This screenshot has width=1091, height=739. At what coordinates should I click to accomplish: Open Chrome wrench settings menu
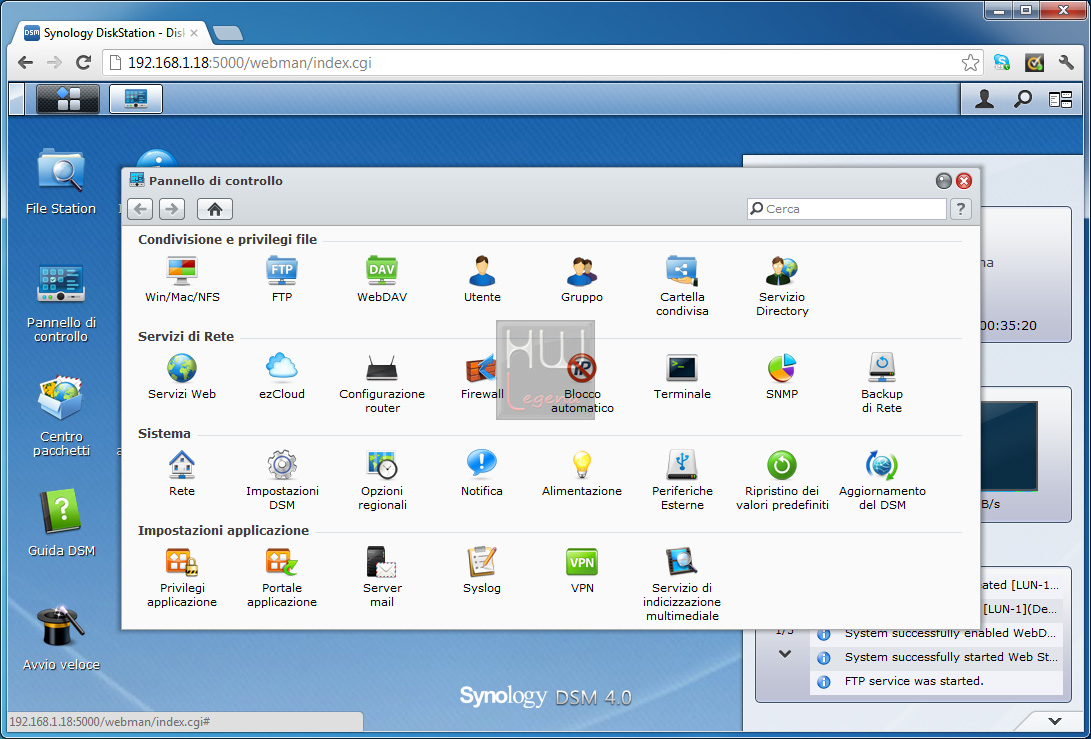[x=1066, y=63]
